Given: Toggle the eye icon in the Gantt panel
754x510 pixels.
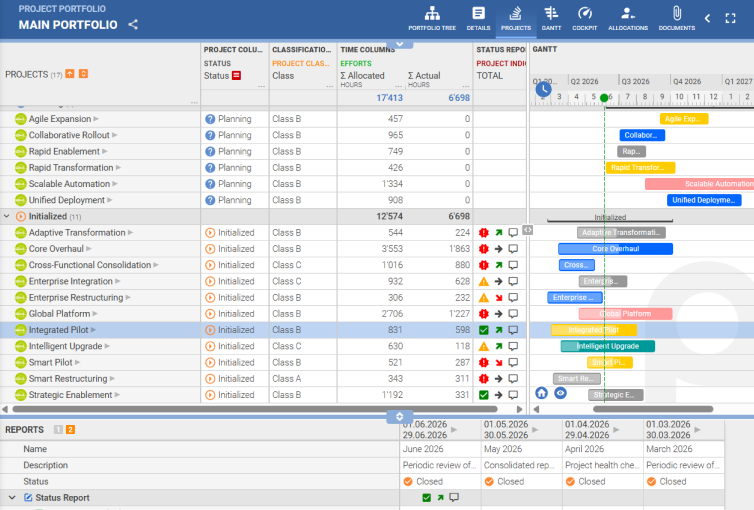Looking at the screenshot, I should [560, 393].
